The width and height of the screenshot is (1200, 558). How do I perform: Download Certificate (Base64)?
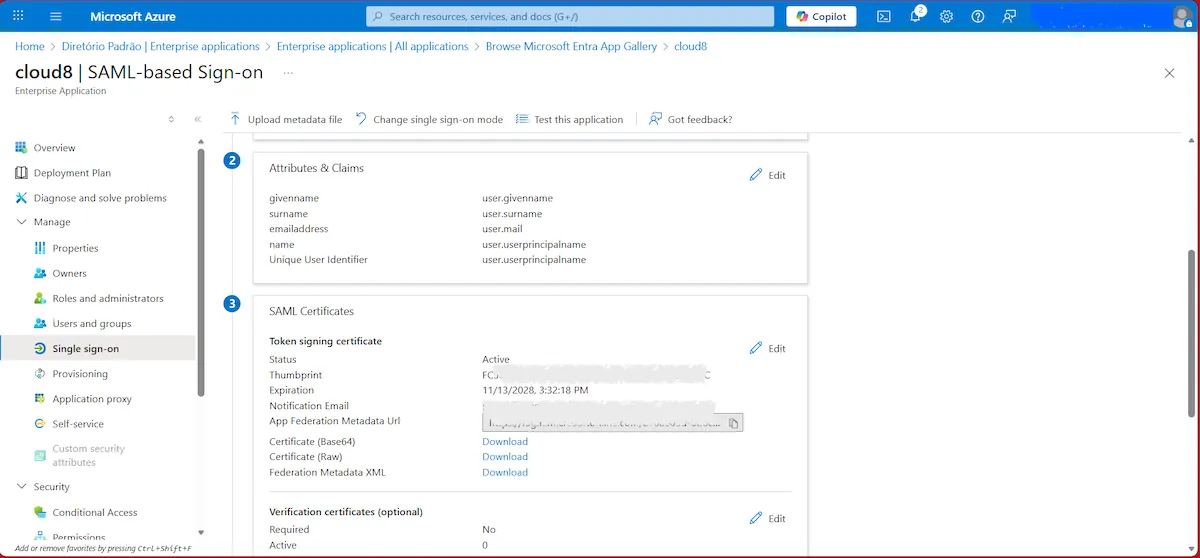(x=505, y=441)
